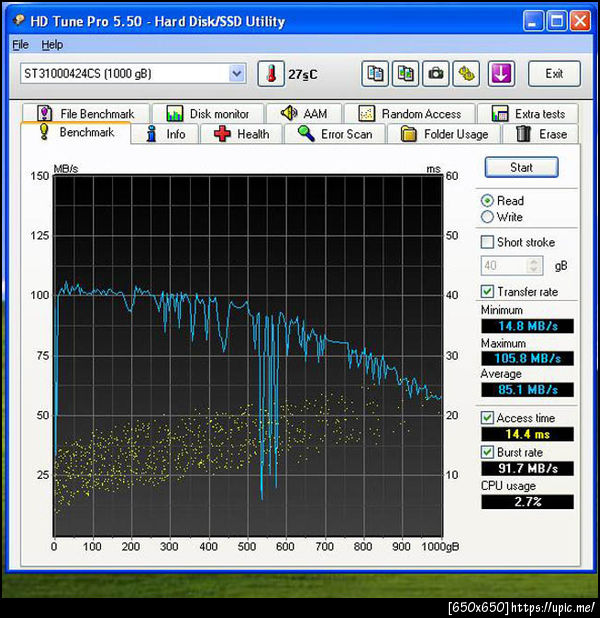600x618 pixels.
Task: Switch to the Random Access tab
Action: [410, 114]
